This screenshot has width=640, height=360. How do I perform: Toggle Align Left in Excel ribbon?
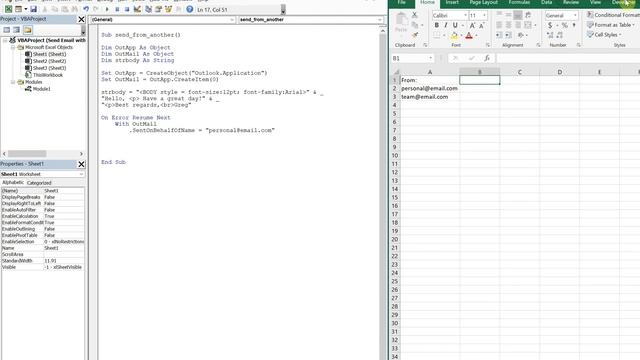click(x=499, y=25)
